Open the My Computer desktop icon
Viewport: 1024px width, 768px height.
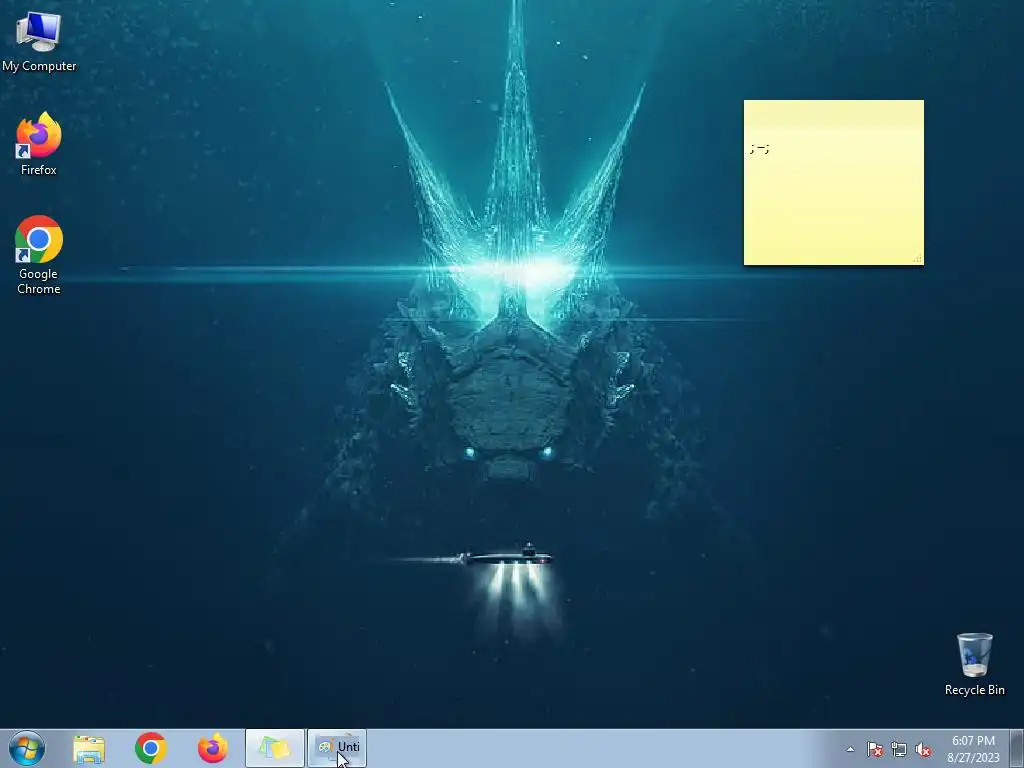[39, 41]
